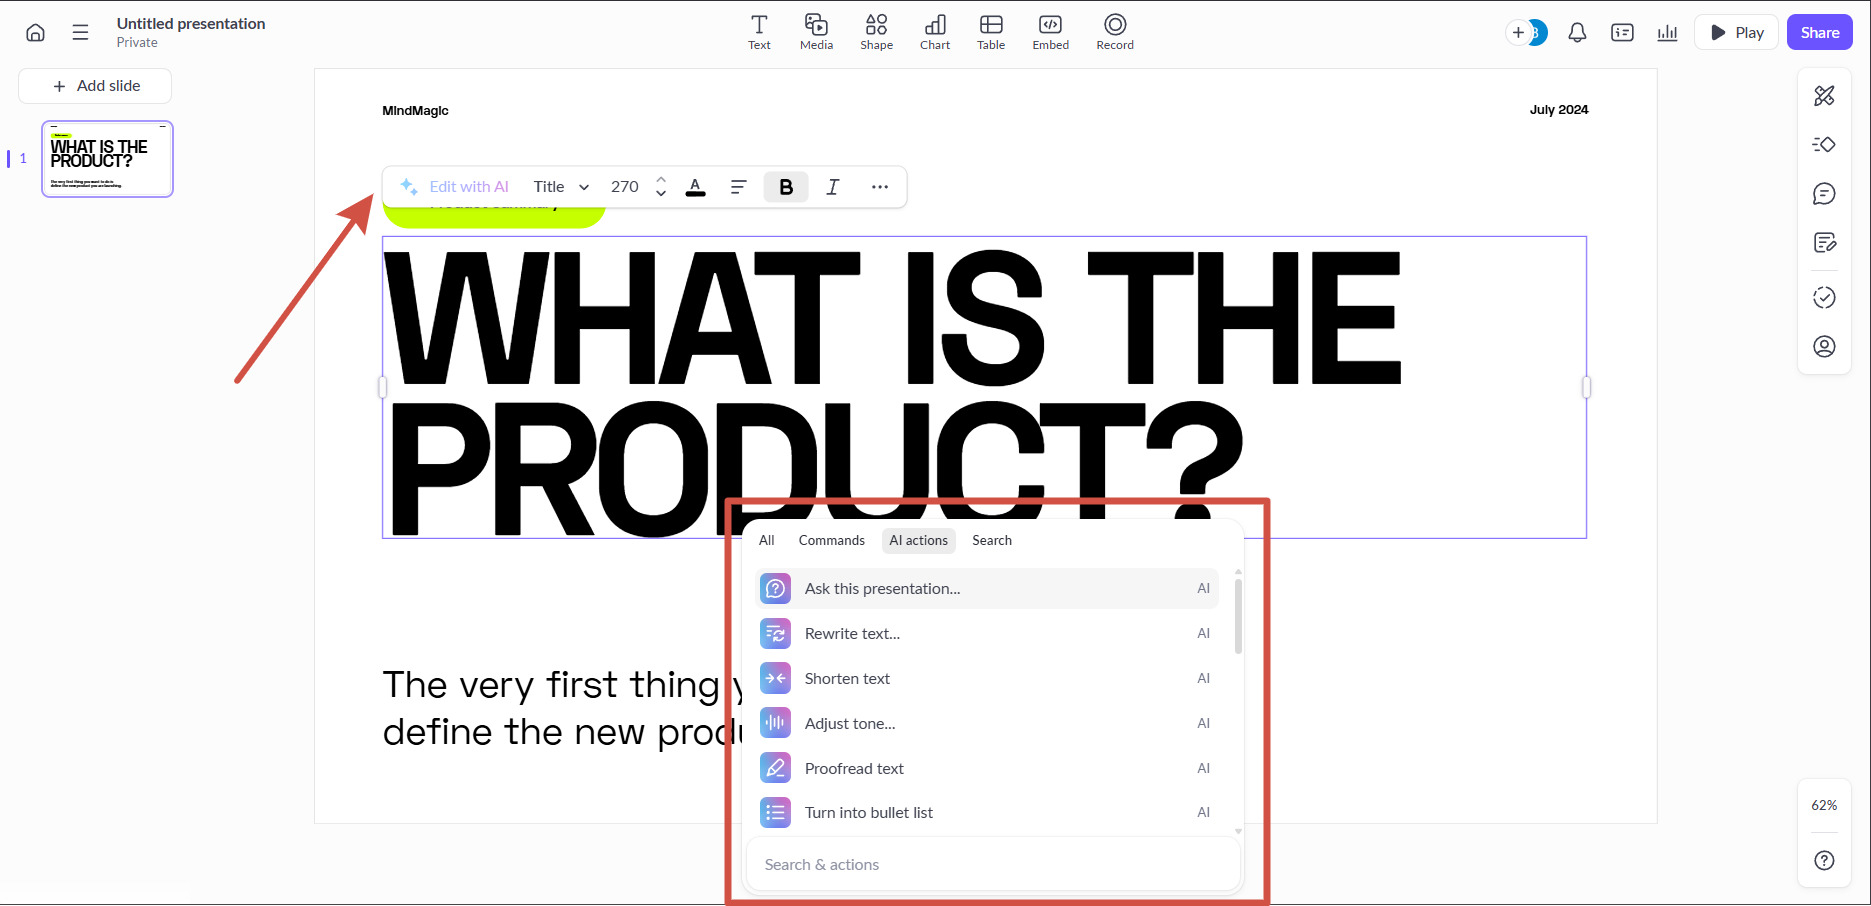Open text alignment options
1871x906 pixels.
point(738,187)
